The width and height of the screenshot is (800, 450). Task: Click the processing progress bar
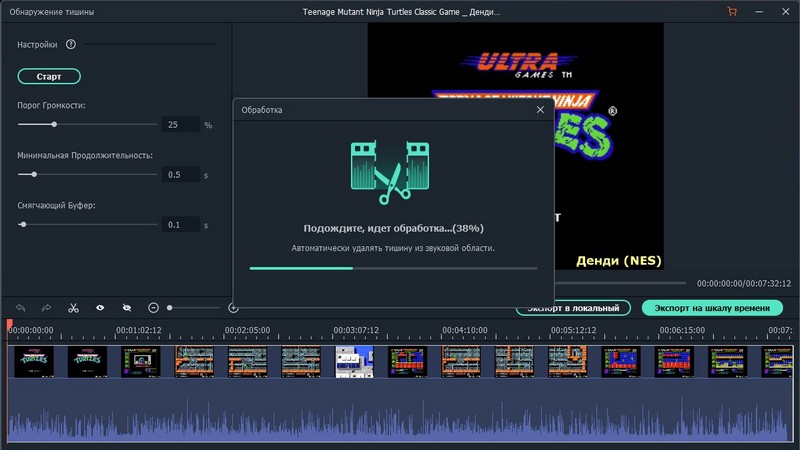(x=393, y=268)
